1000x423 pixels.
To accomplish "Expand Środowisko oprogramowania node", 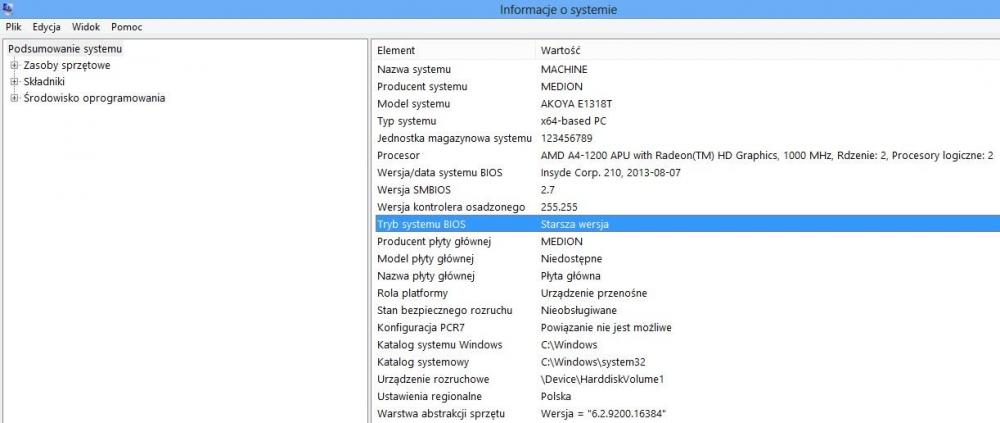I will coord(15,98).
